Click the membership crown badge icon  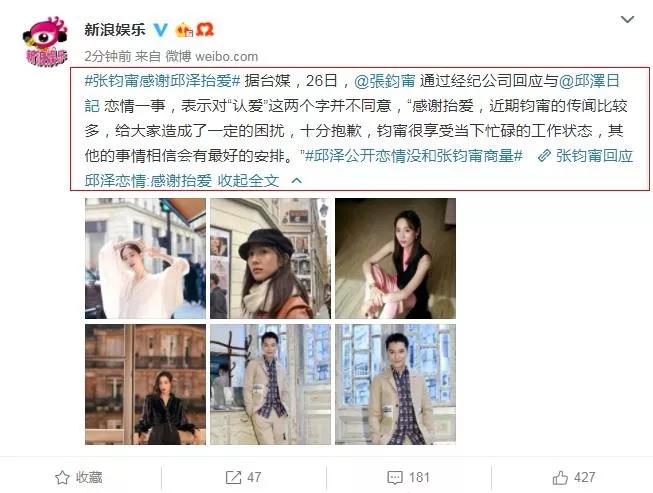tap(184, 30)
